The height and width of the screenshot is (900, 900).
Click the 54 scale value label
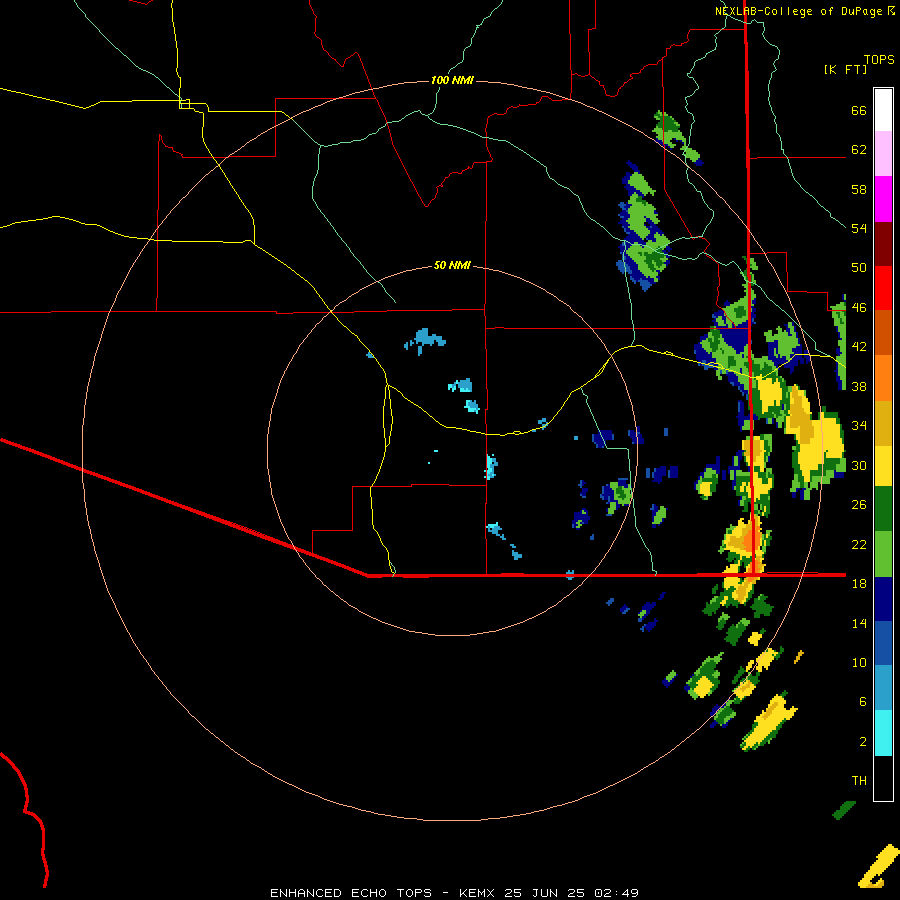point(859,228)
